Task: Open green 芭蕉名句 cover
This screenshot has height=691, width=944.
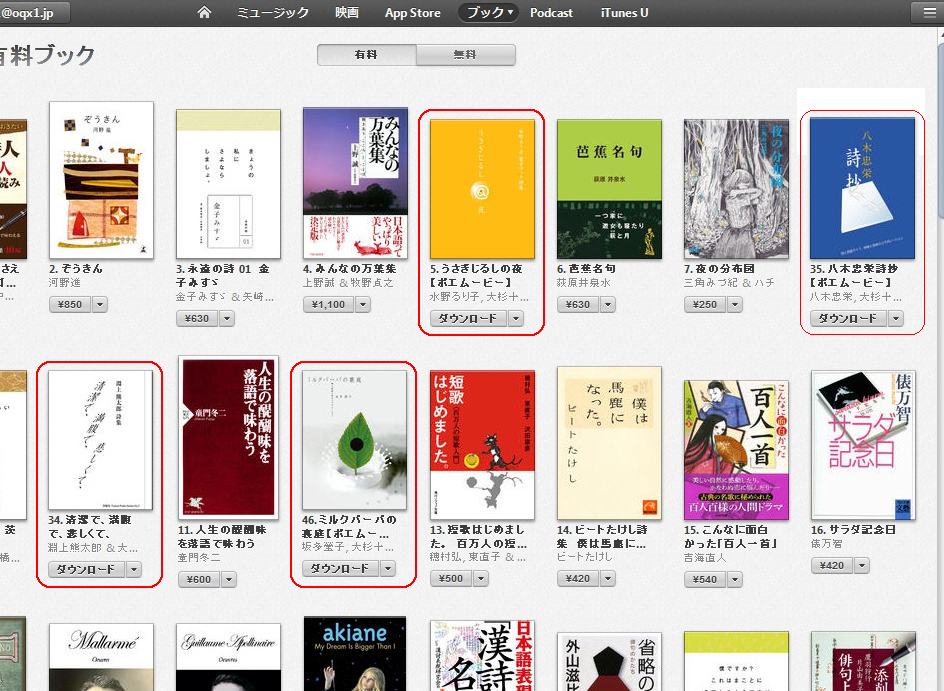Action: 609,189
